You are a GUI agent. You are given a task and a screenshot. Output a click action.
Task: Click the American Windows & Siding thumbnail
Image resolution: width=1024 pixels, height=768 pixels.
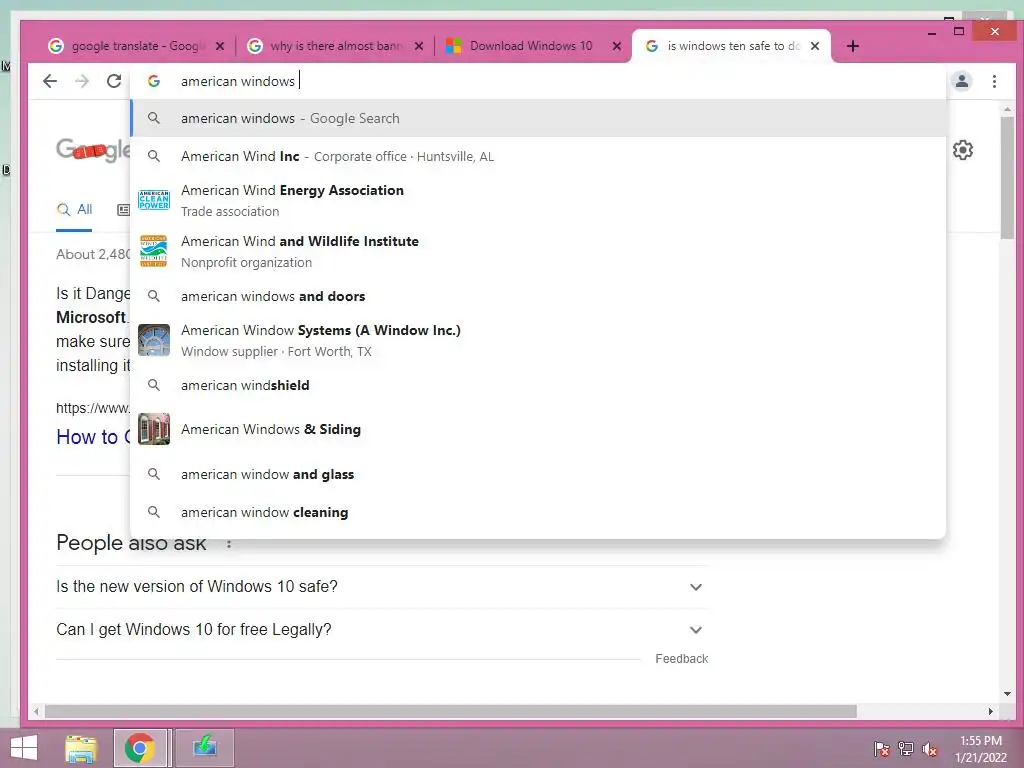pyautogui.click(x=154, y=429)
